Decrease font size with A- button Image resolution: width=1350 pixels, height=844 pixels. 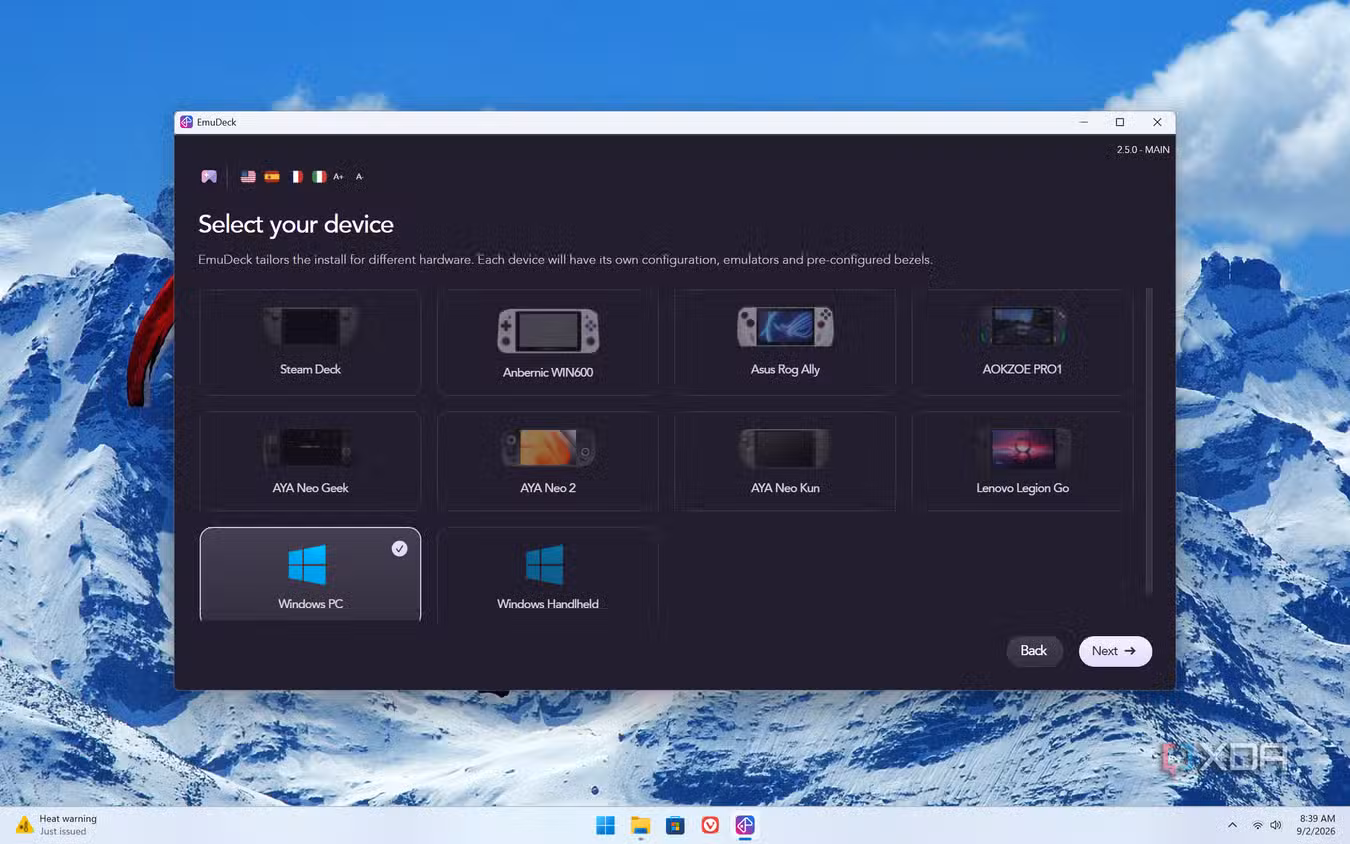(359, 176)
